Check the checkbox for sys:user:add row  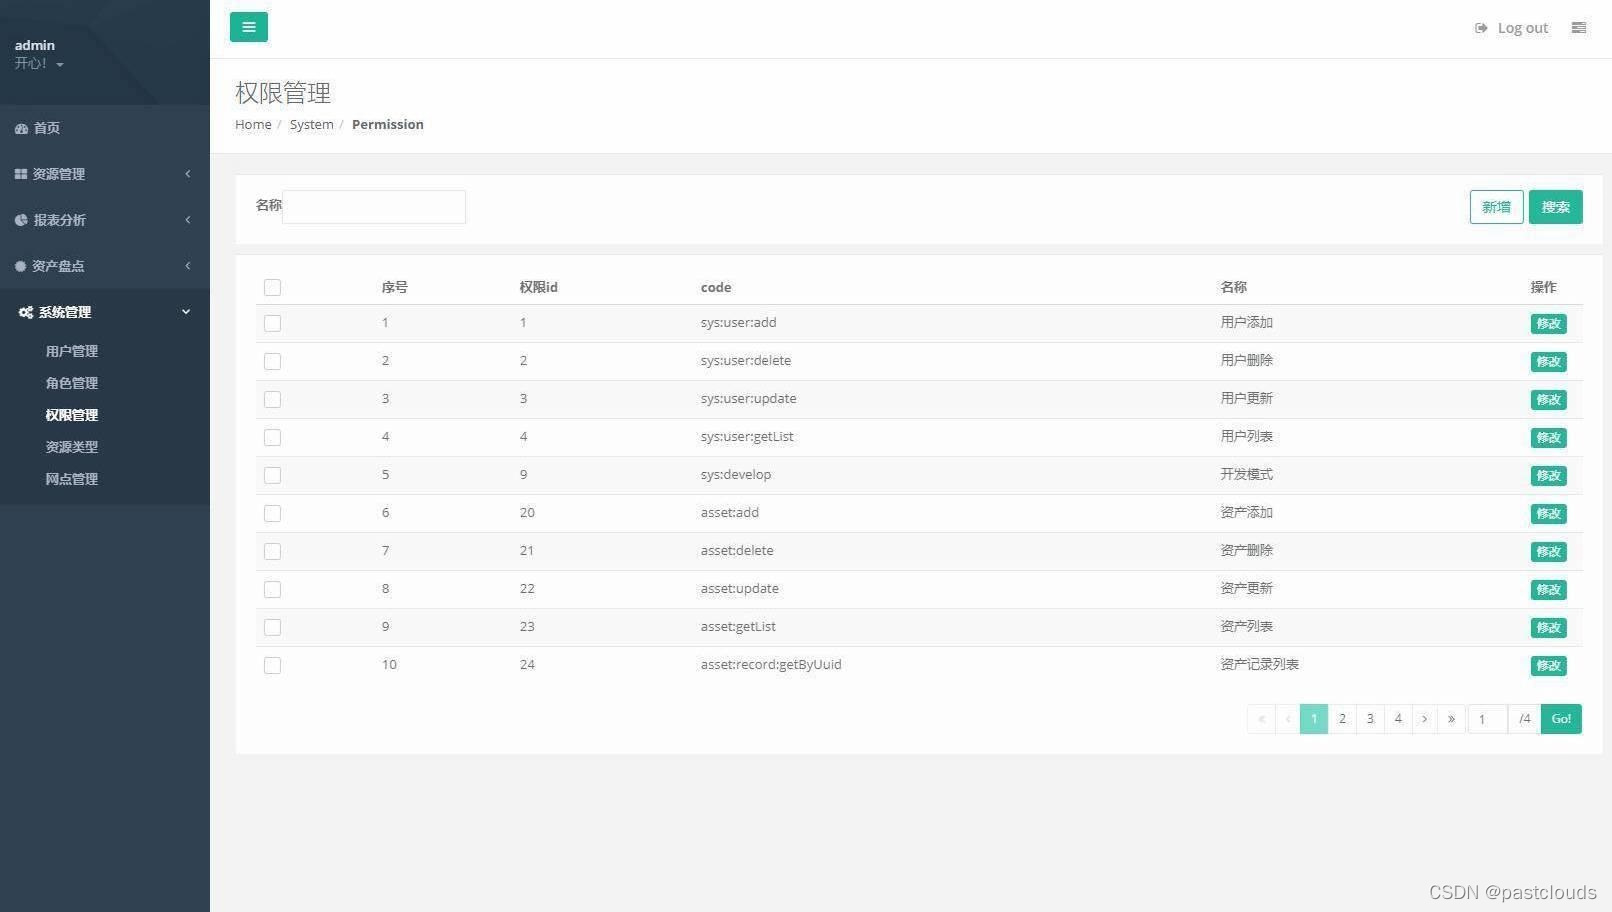272,323
